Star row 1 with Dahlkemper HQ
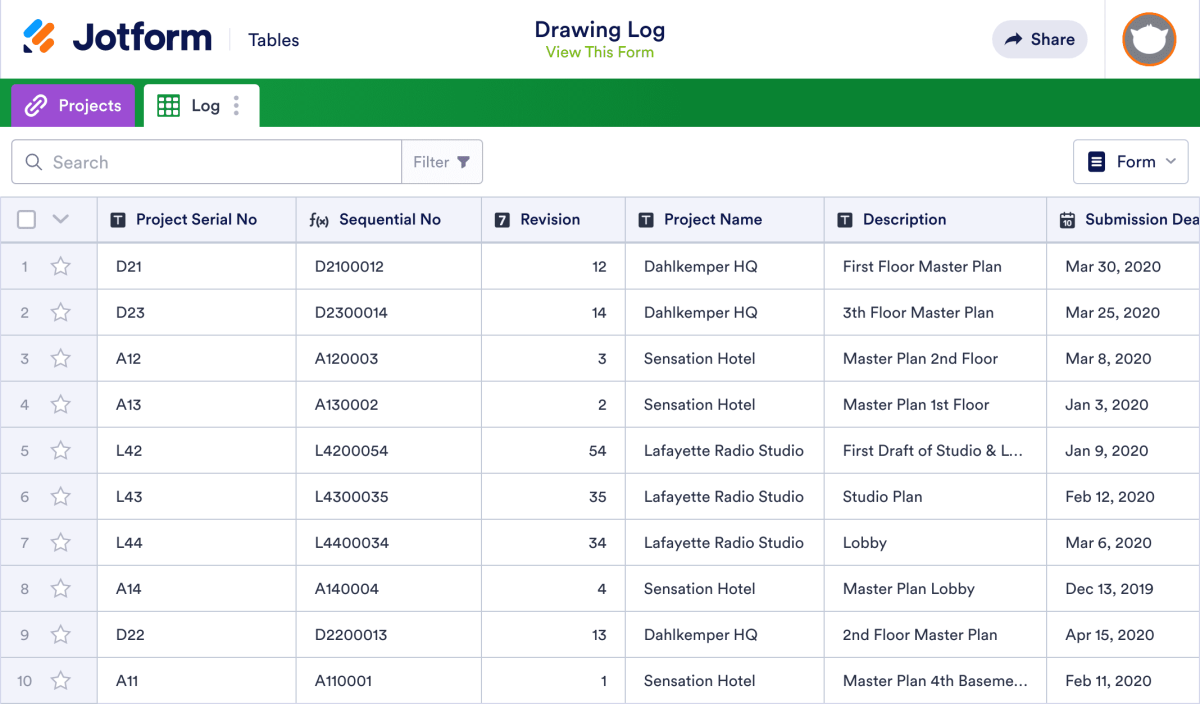 (60, 266)
